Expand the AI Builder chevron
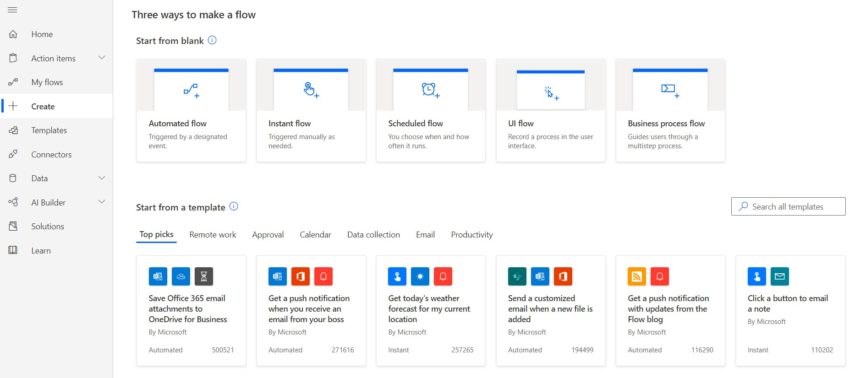Screen dimensions: 860x378 click(101, 202)
